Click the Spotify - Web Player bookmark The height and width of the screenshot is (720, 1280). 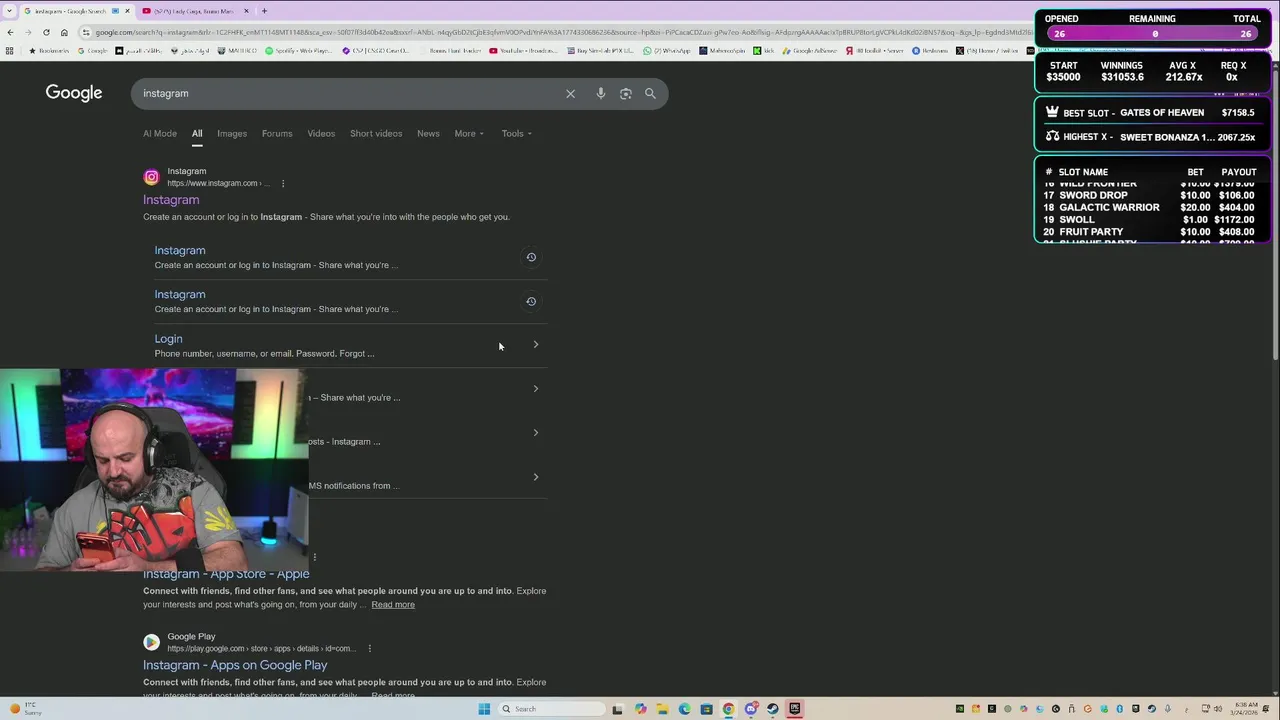point(298,51)
